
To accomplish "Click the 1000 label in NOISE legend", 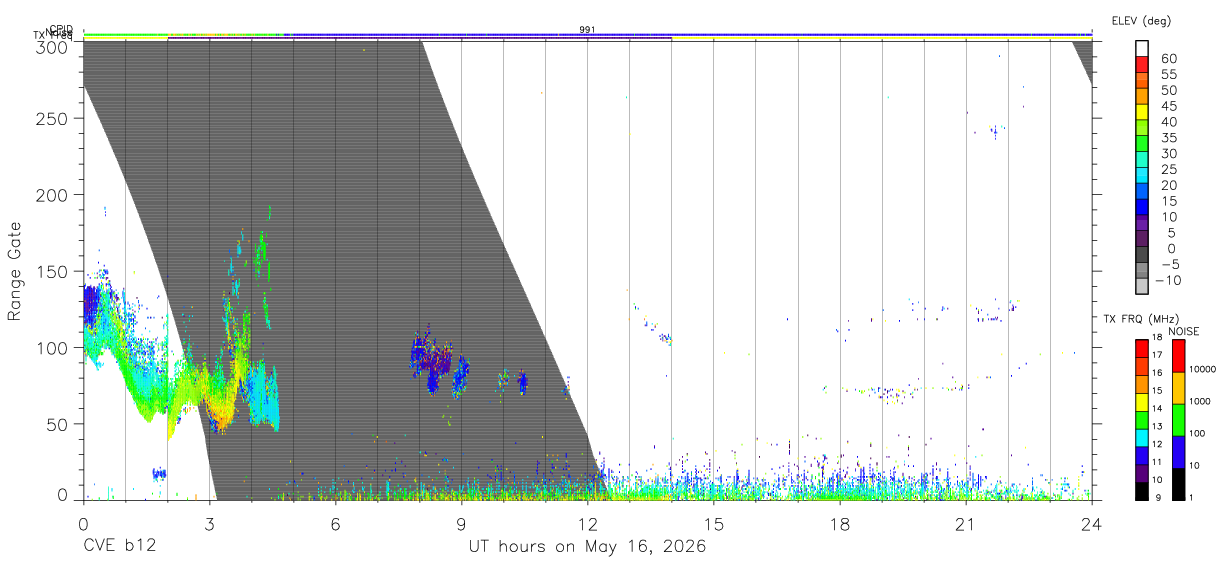I will [x=1199, y=401].
